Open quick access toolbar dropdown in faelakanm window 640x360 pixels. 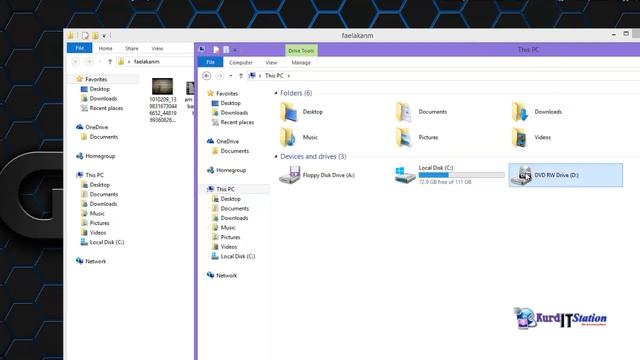pyautogui.click(x=104, y=36)
